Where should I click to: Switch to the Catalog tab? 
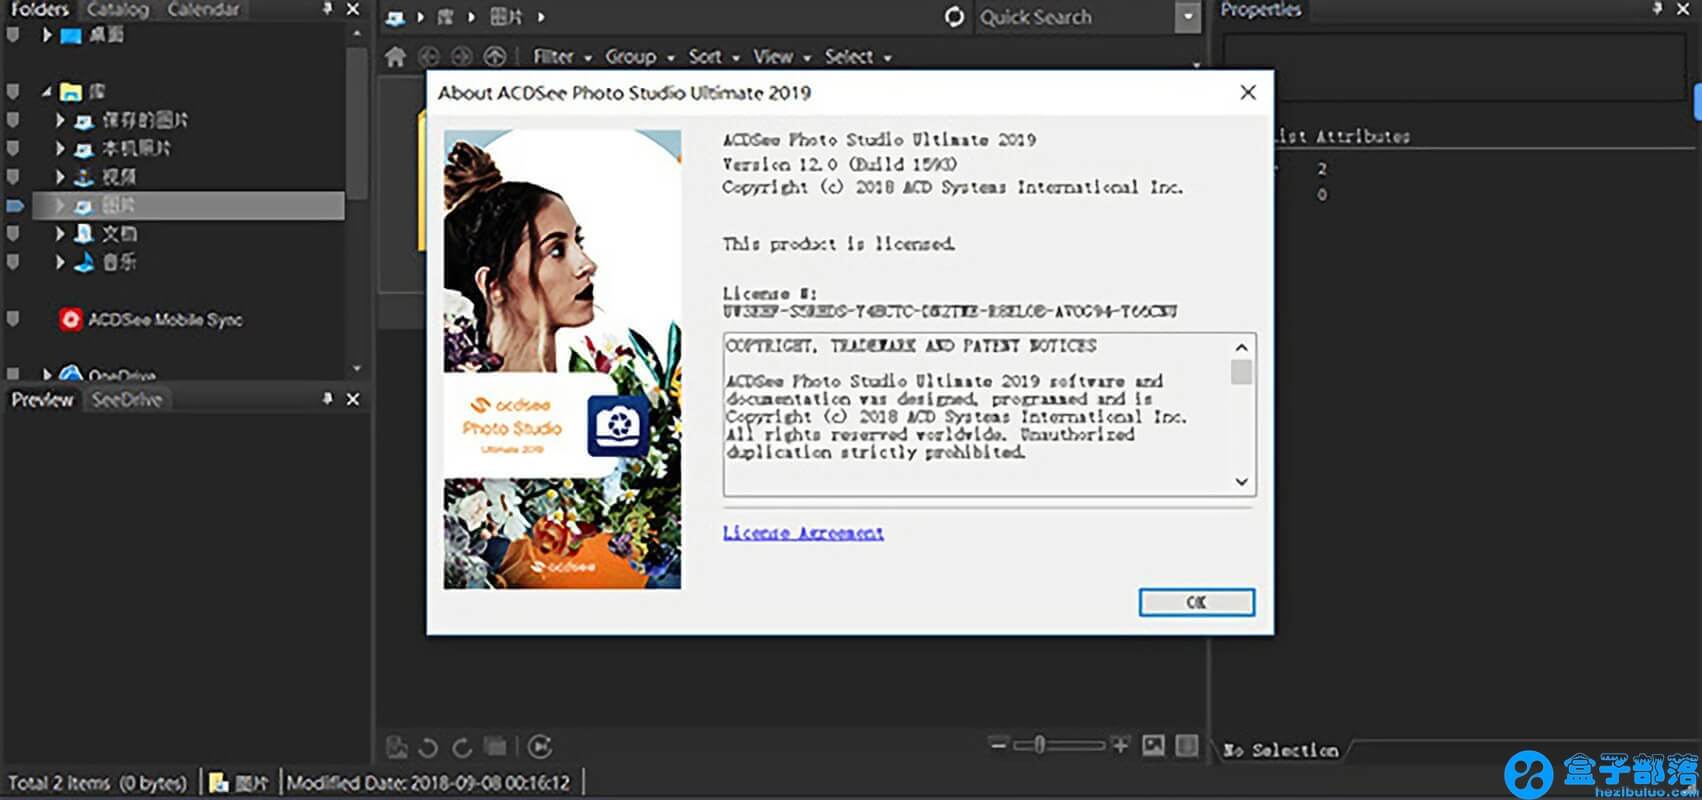[x=117, y=10]
